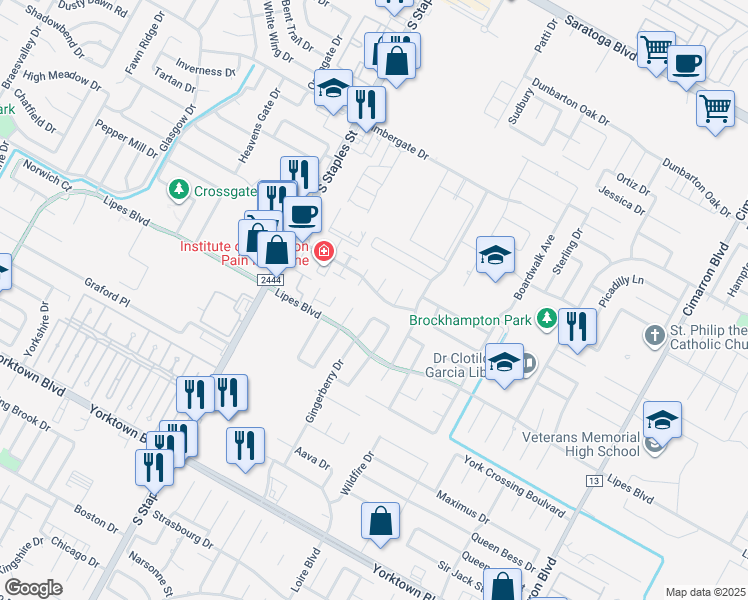Select the restaurant marker beside Brockhampton Park
The image size is (748, 600).
[x=578, y=328]
